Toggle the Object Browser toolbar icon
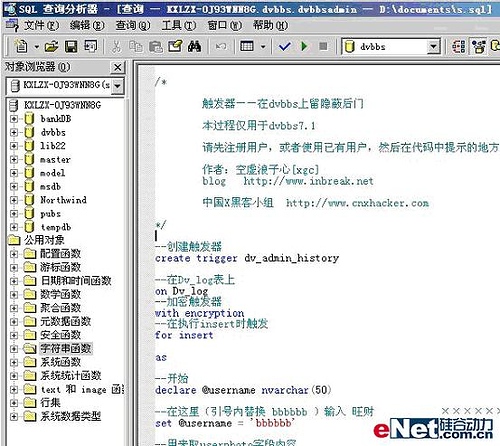This screenshot has height=446, width=500. pyautogui.click(x=478, y=47)
